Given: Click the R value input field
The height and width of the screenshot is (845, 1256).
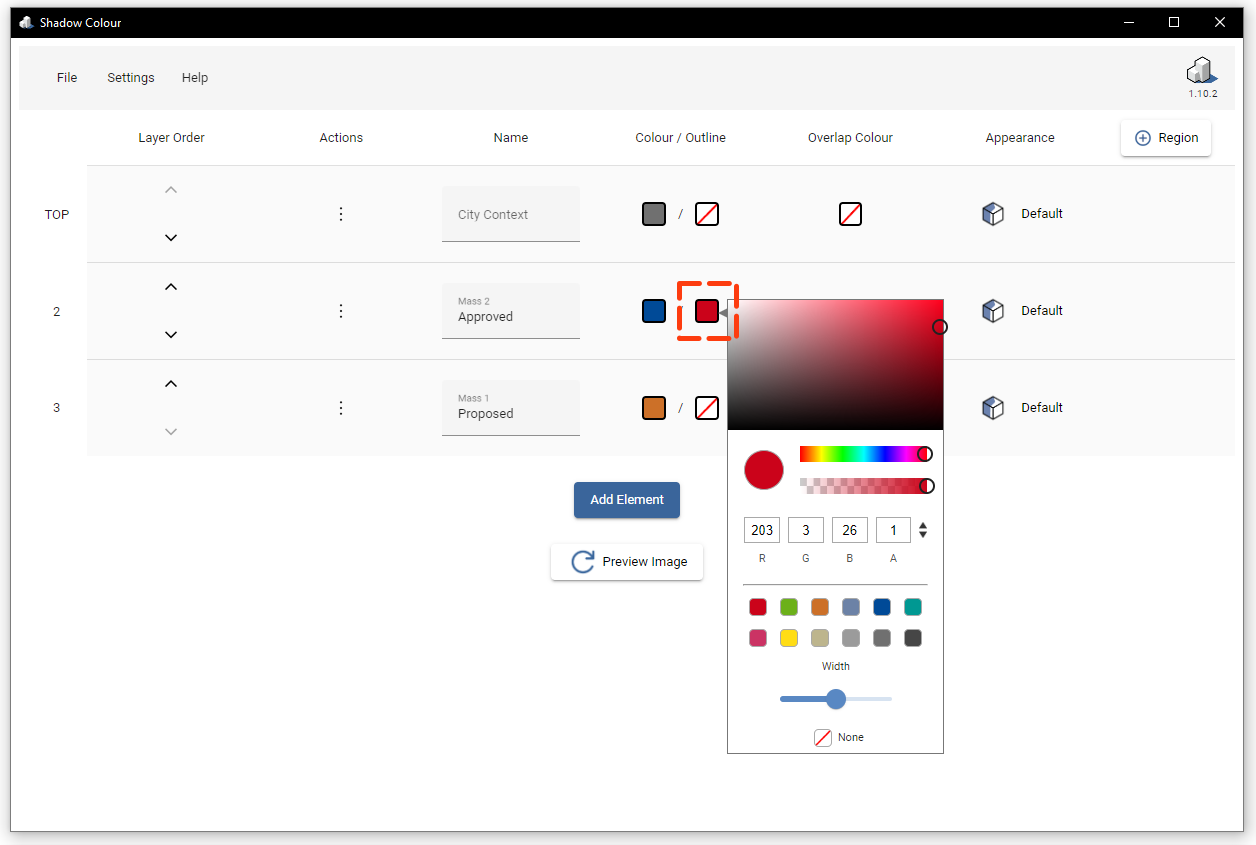Looking at the screenshot, I should (x=761, y=529).
